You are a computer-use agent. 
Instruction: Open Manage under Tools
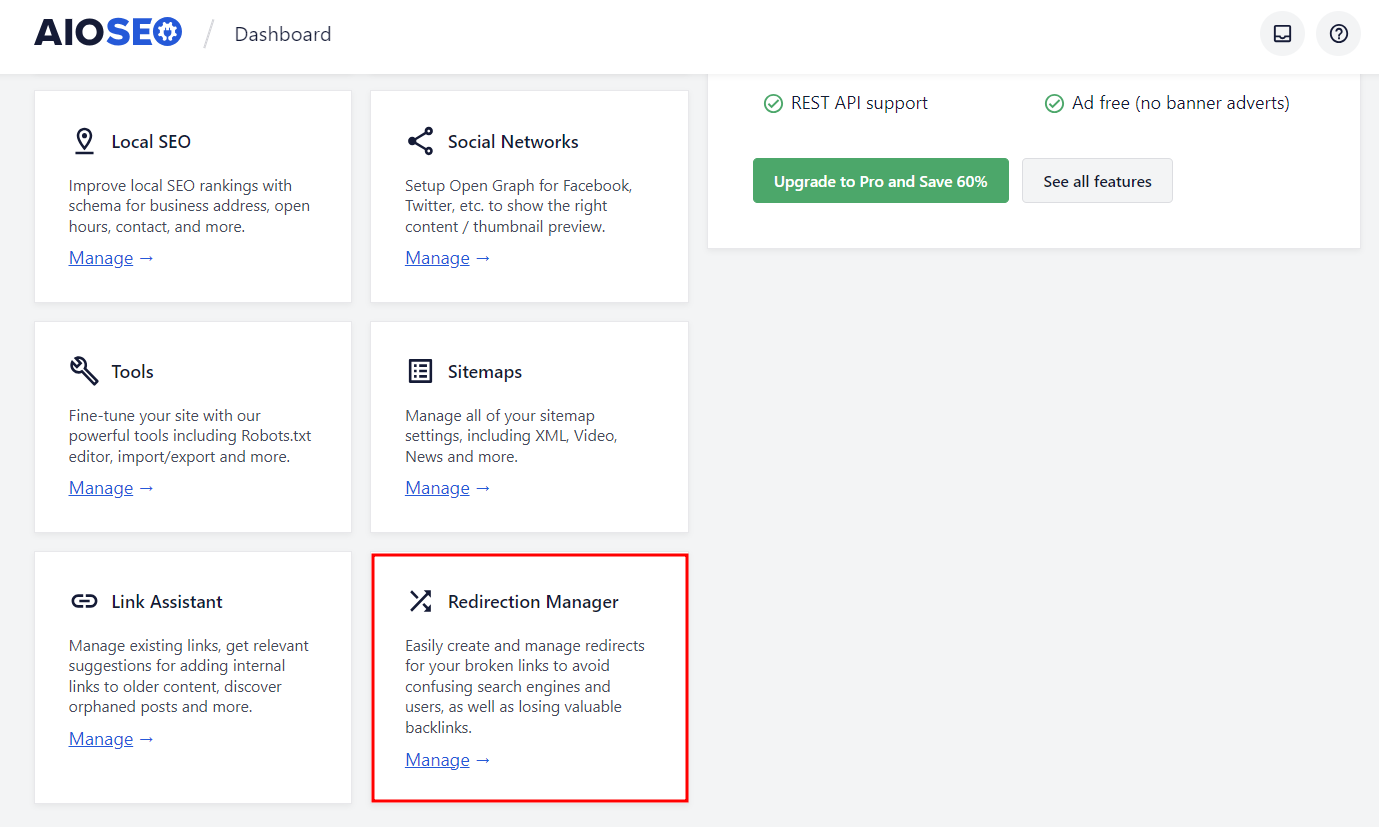click(x=101, y=487)
